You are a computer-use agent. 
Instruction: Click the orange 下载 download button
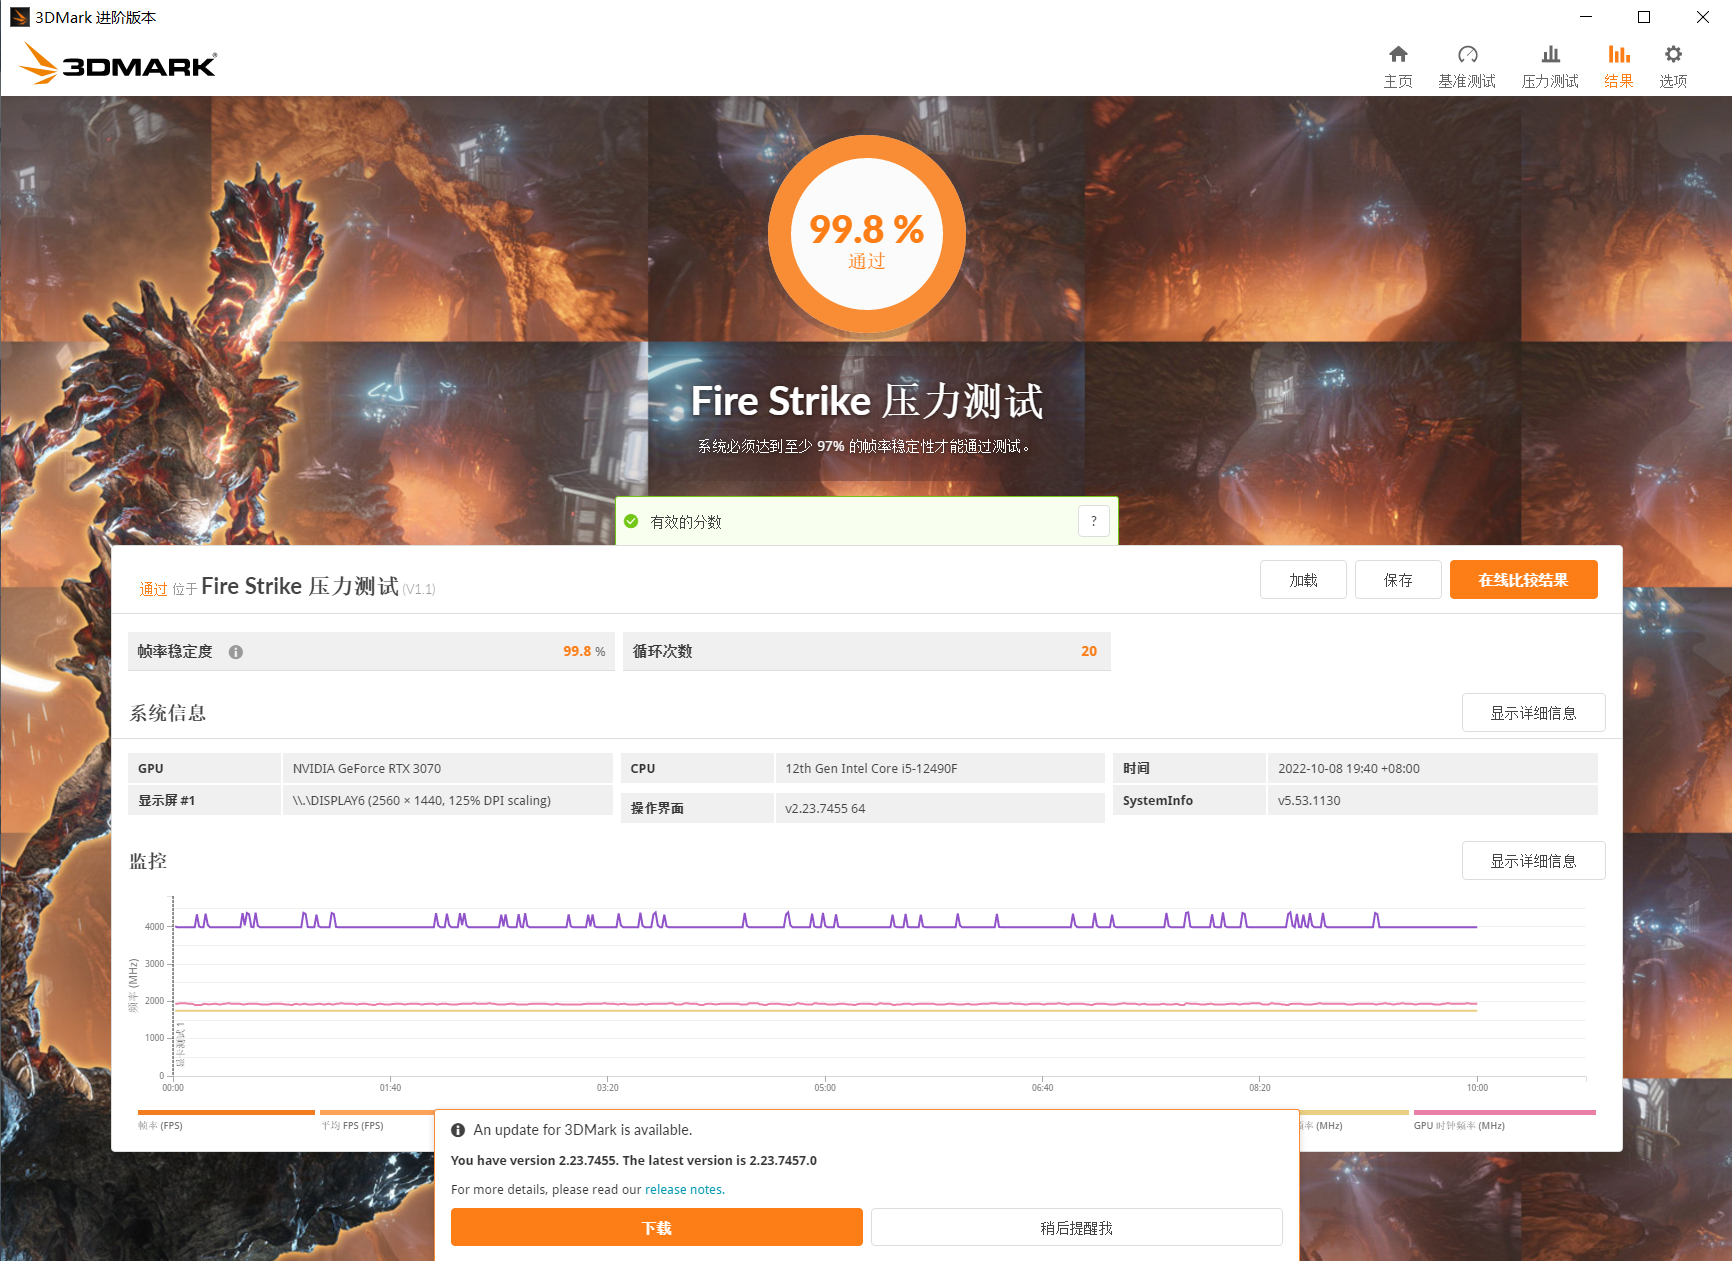tap(656, 1227)
